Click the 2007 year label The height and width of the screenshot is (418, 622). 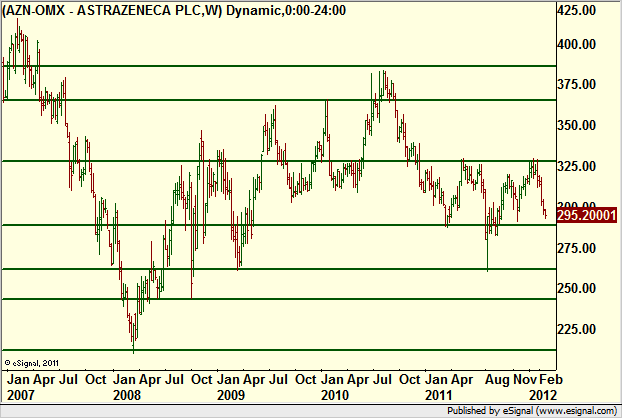[x=21, y=395]
